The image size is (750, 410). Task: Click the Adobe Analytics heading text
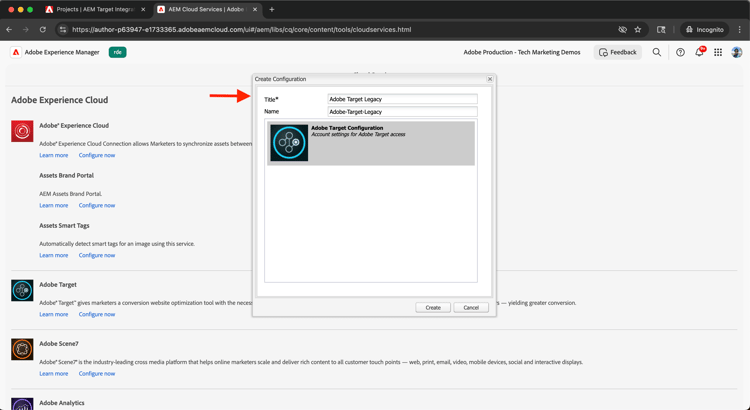tap(62, 403)
